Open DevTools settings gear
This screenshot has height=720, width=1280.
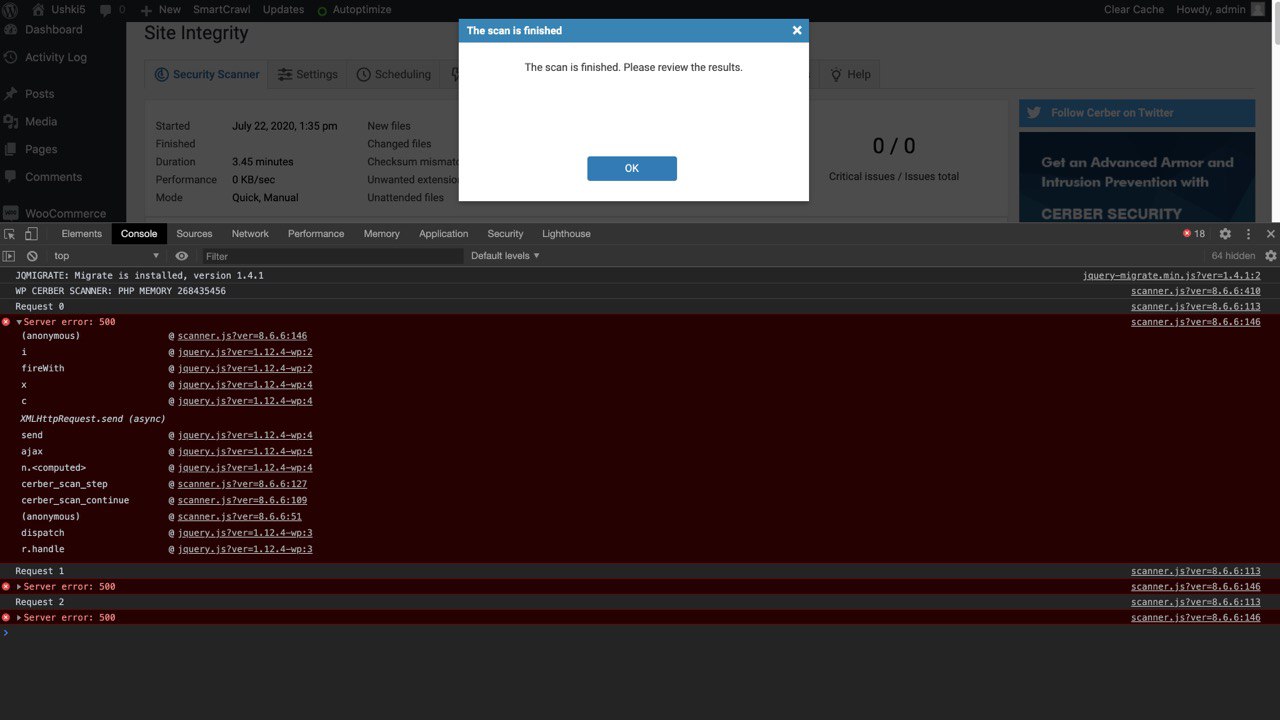point(1225,234)
